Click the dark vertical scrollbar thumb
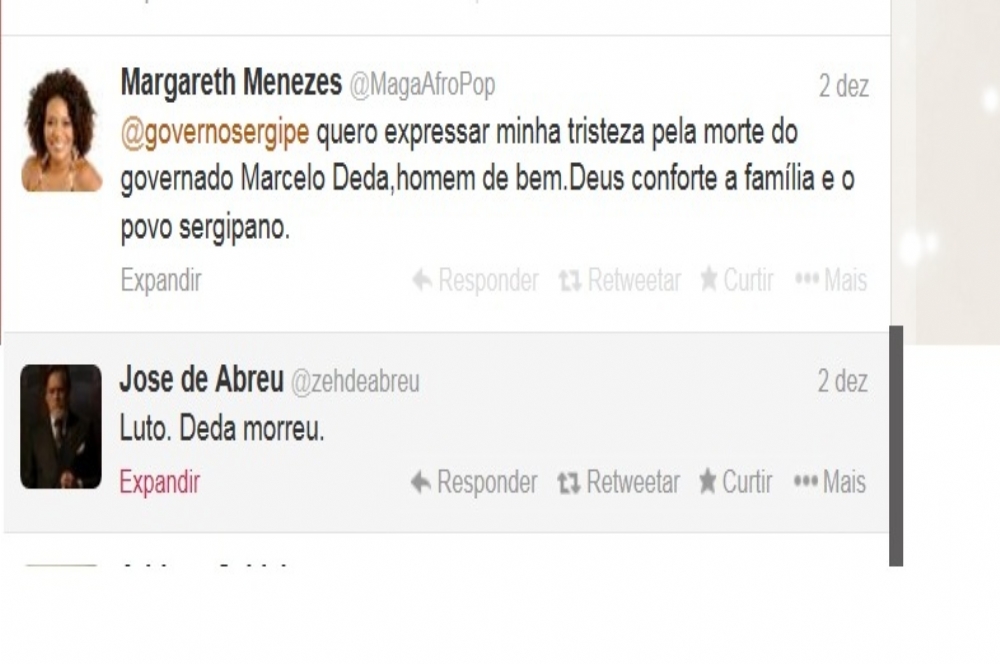This screenshot has height=664, width=1000. point(896,446)
